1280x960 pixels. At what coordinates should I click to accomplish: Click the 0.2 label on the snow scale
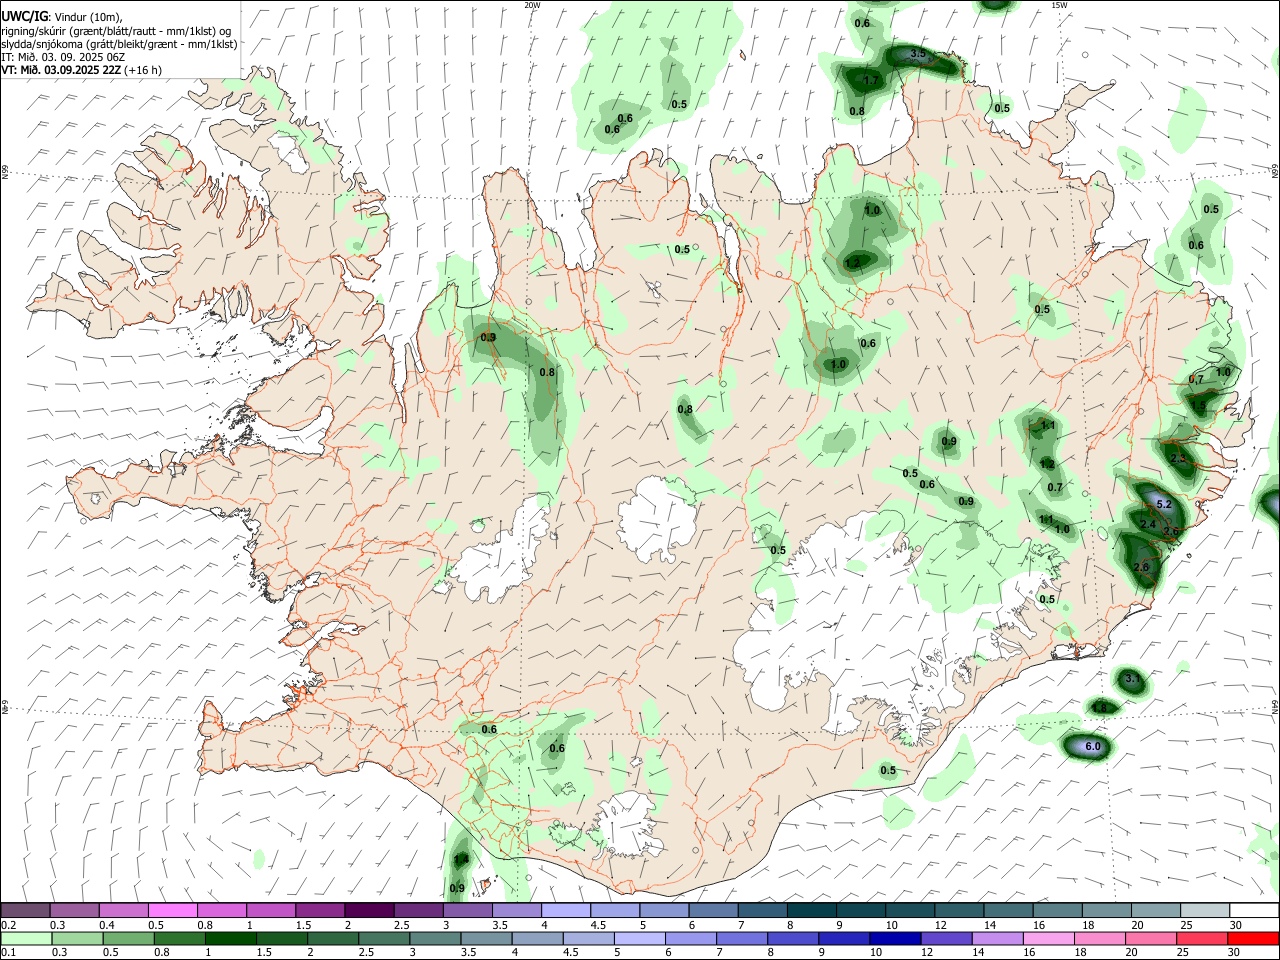(8, 926)
